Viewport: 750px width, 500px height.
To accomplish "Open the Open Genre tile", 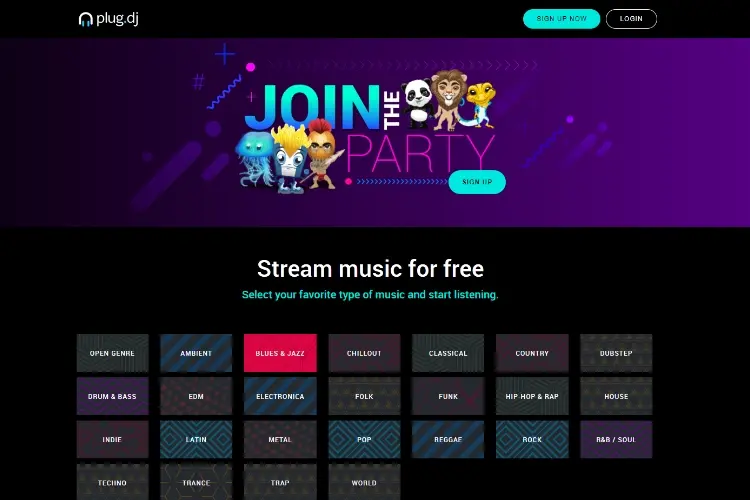I will pos(112,353).
